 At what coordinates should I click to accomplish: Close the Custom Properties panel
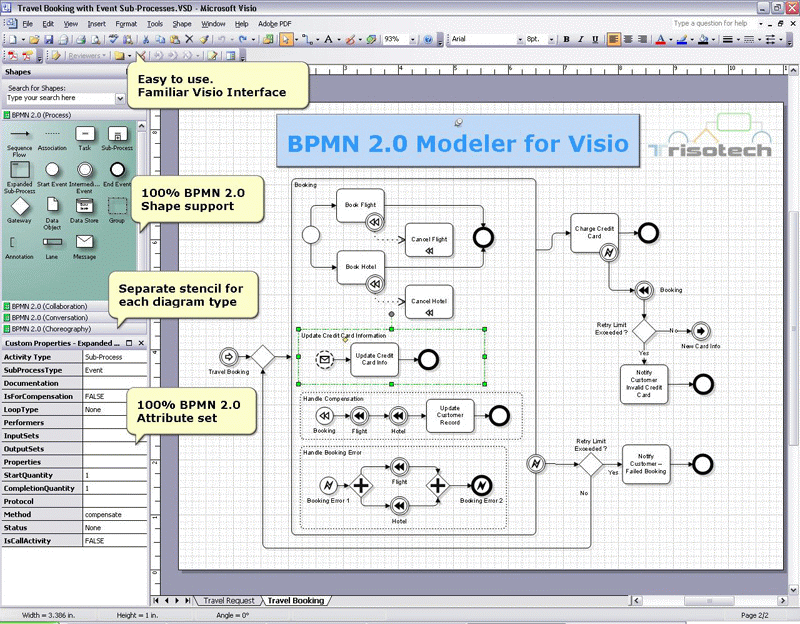point(141,343)
